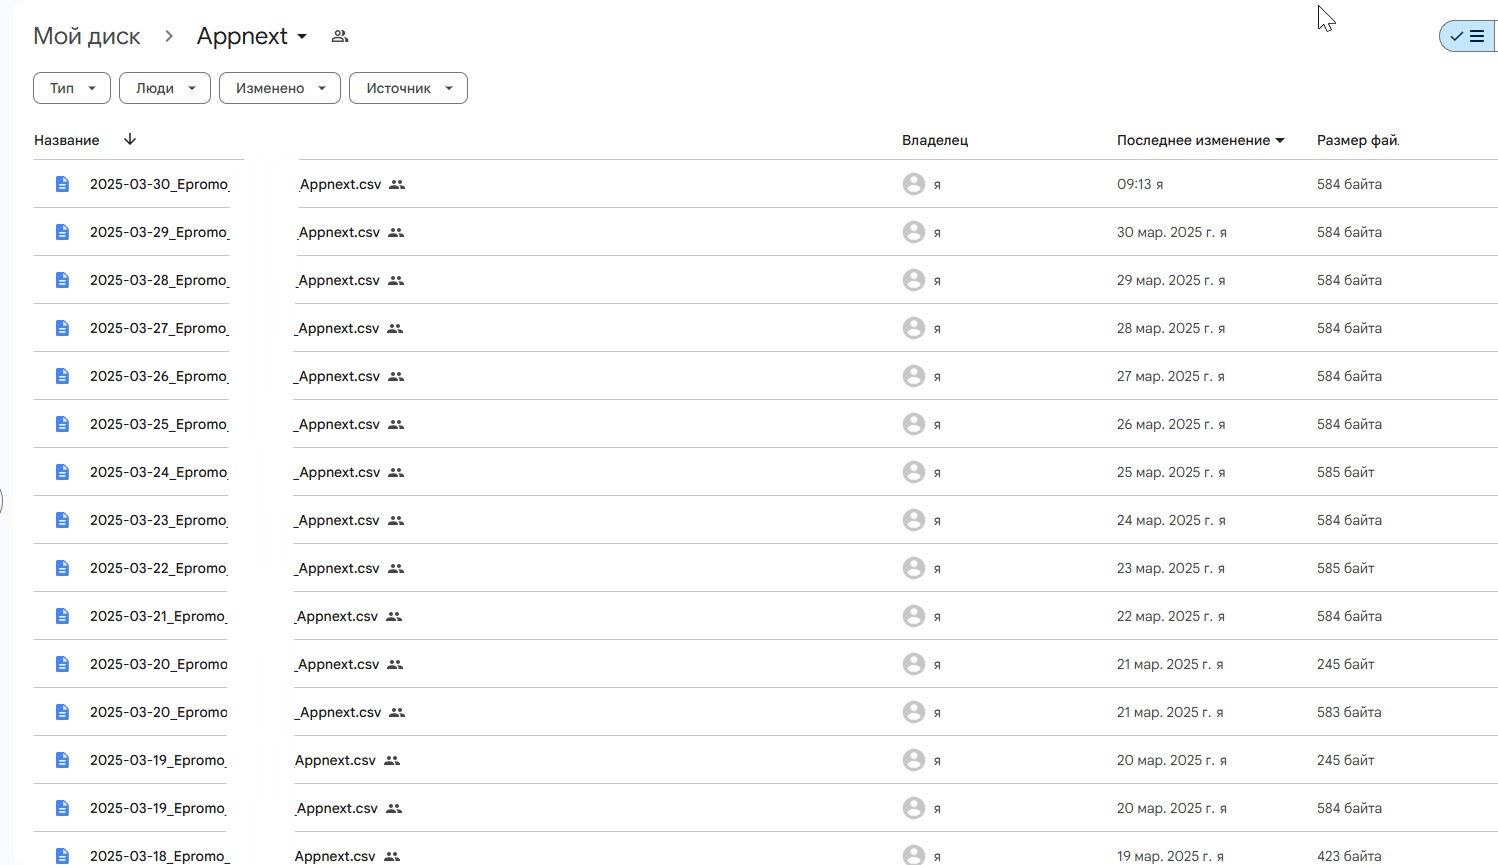Image resolution: width=1498 pixels, height=865 pixels.
Task: Click size 583 байта
Action: tap(1349, 712)
